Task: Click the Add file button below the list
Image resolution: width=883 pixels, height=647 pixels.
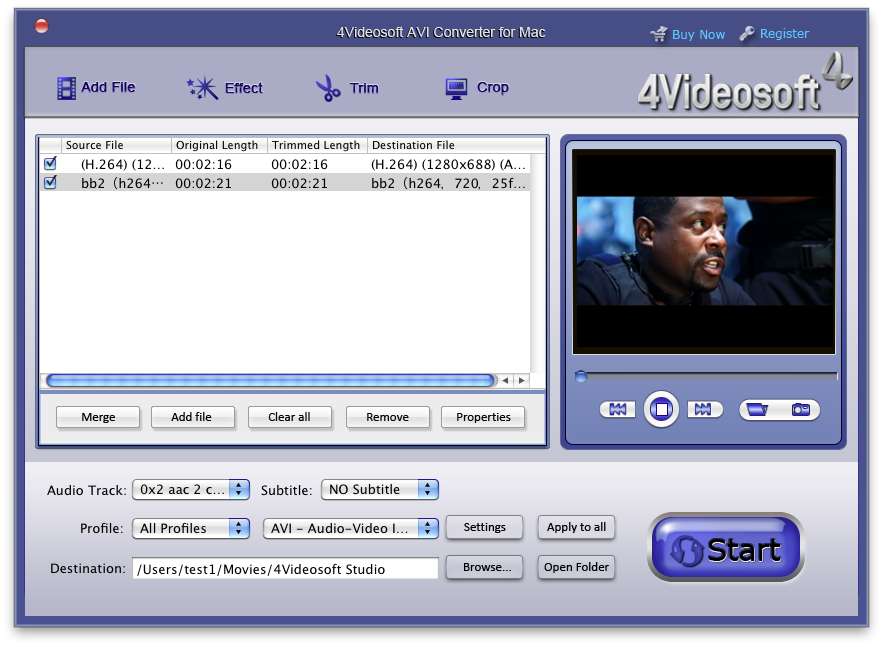Action: coord(192,417)
